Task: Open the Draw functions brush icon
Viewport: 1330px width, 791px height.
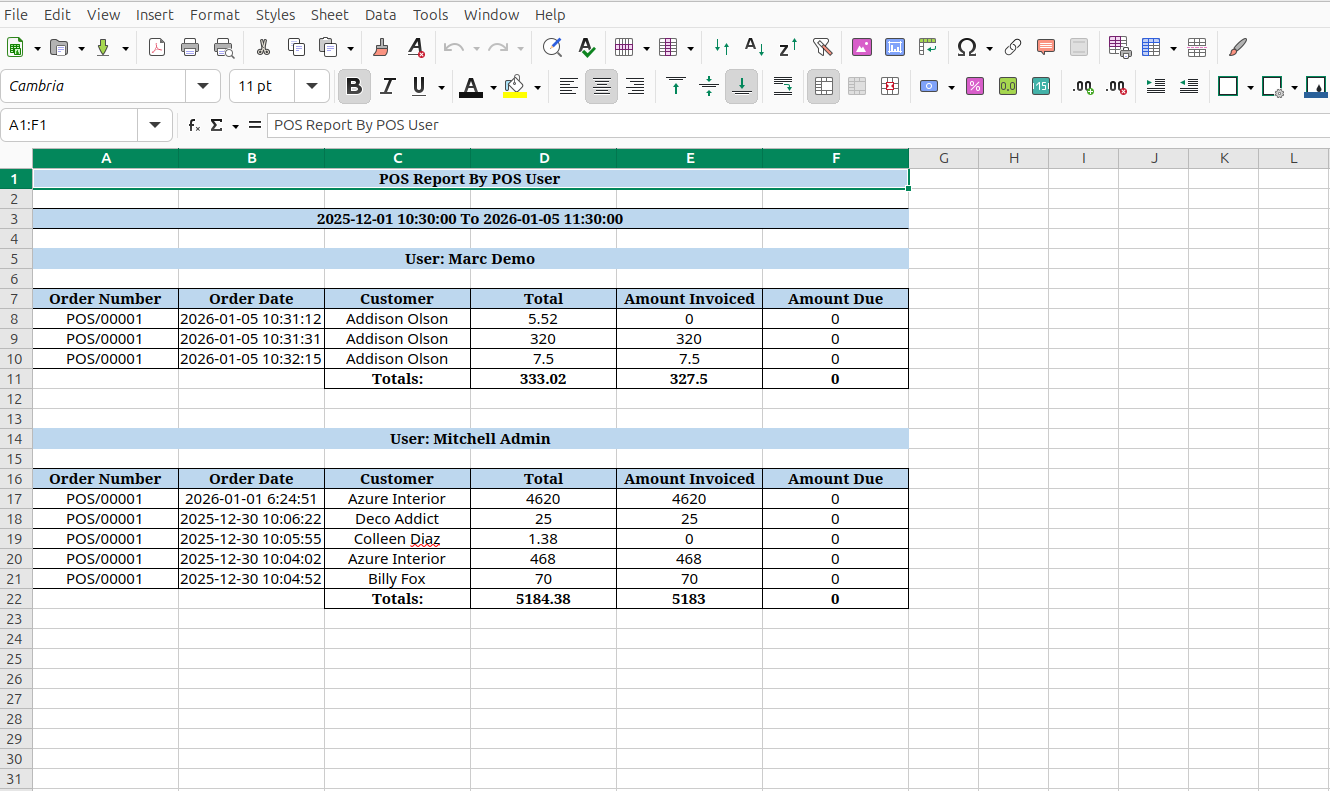Action: tap(1238, 47)
